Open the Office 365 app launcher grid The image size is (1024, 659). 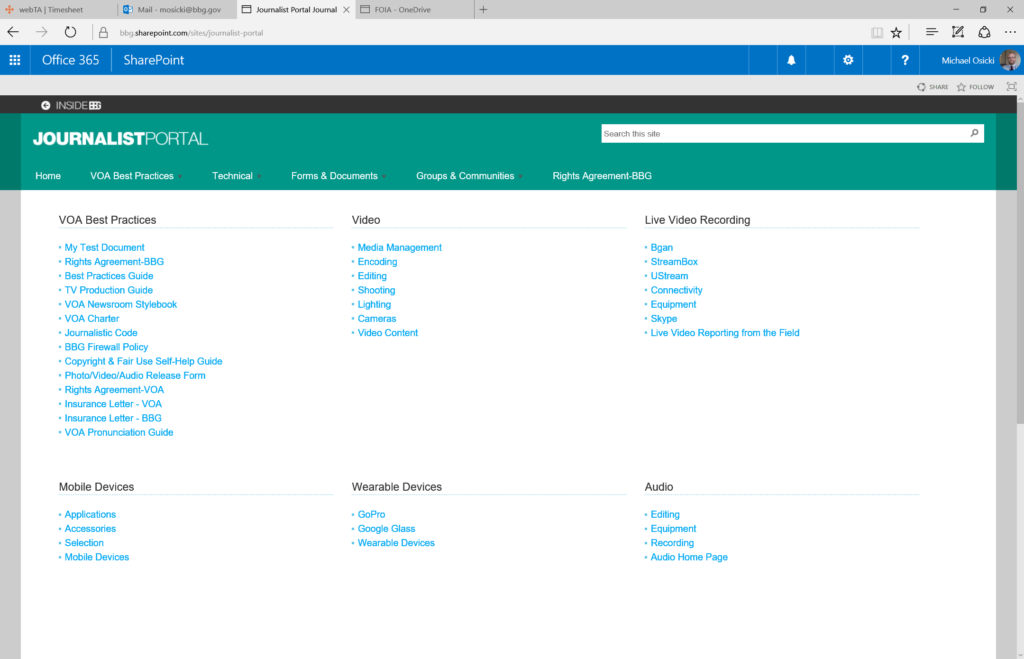pyautogui.click(x=15, y=60)
